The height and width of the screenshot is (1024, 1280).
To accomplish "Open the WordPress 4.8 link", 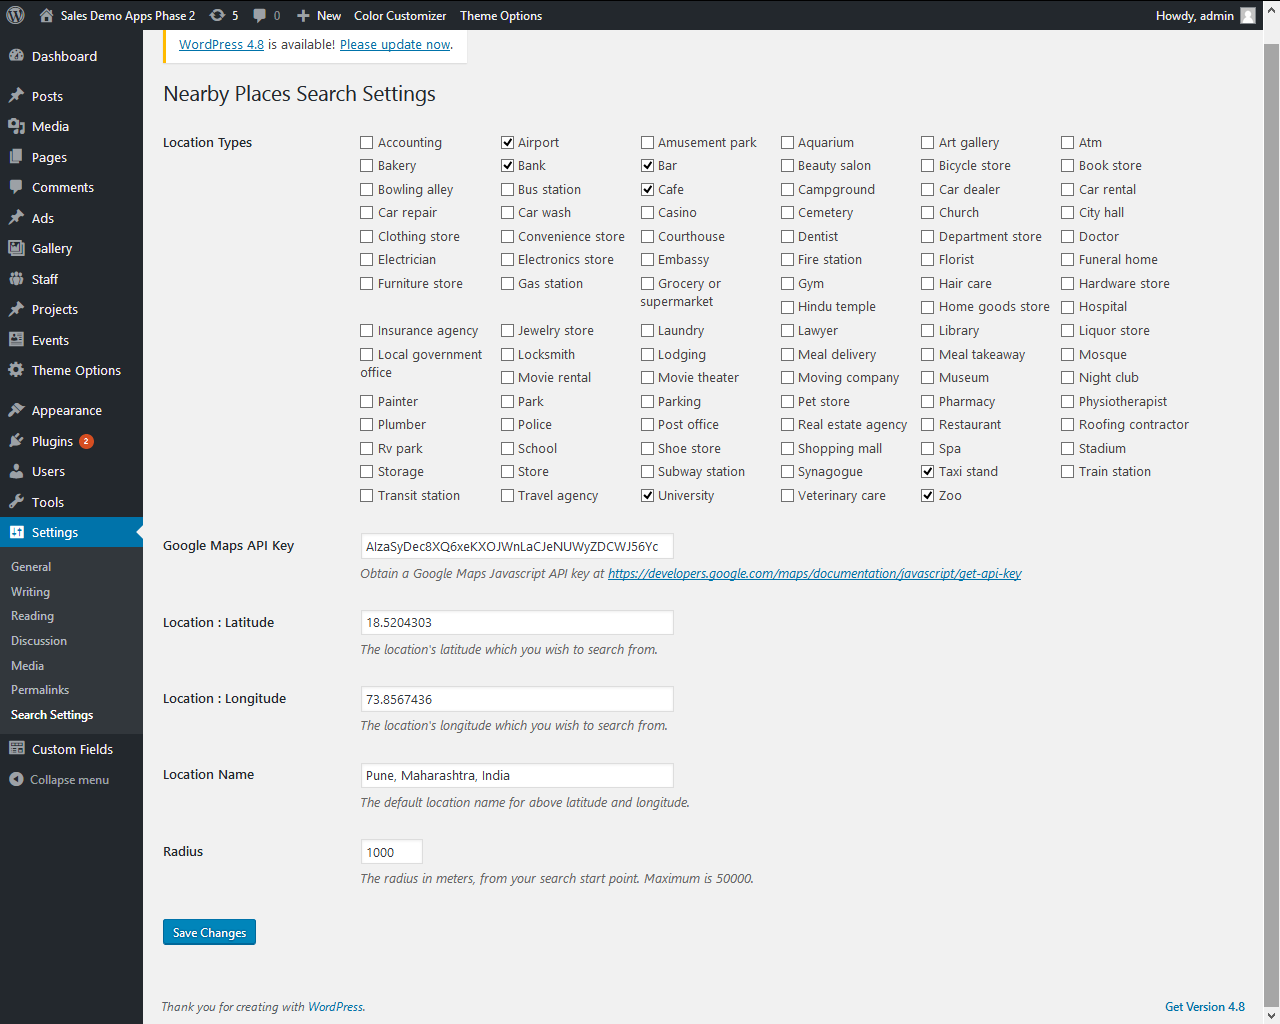I will click(x=221, y=44).
